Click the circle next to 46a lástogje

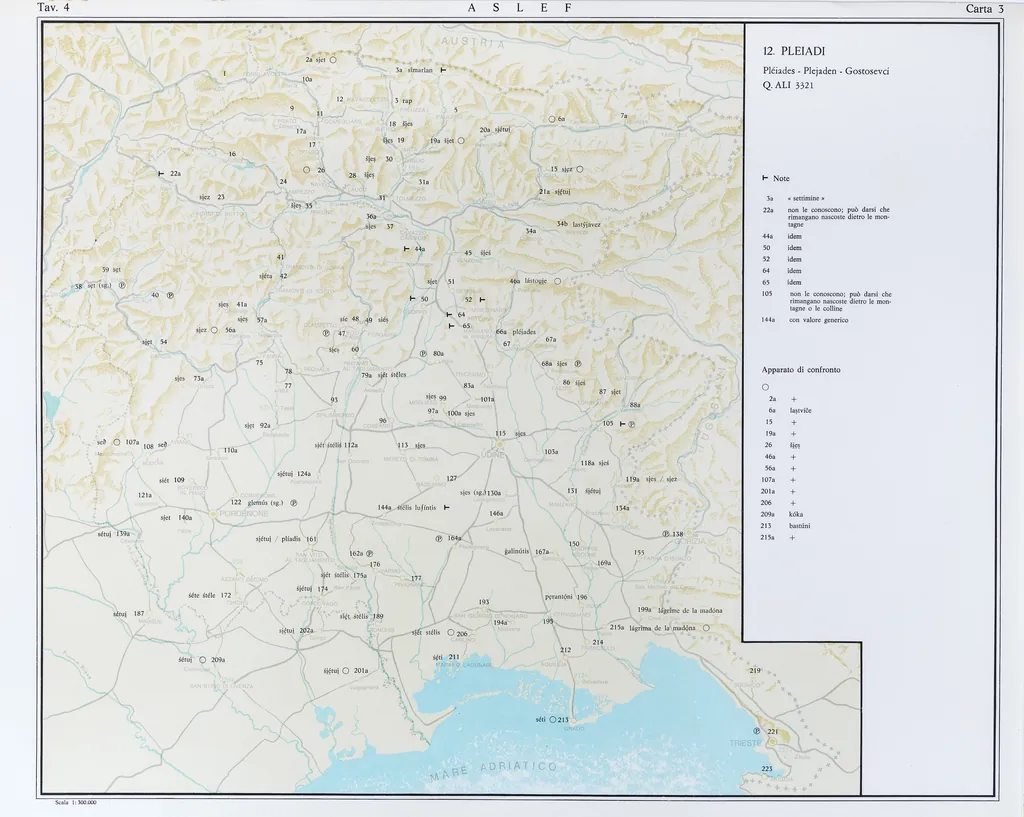point(557,282)
